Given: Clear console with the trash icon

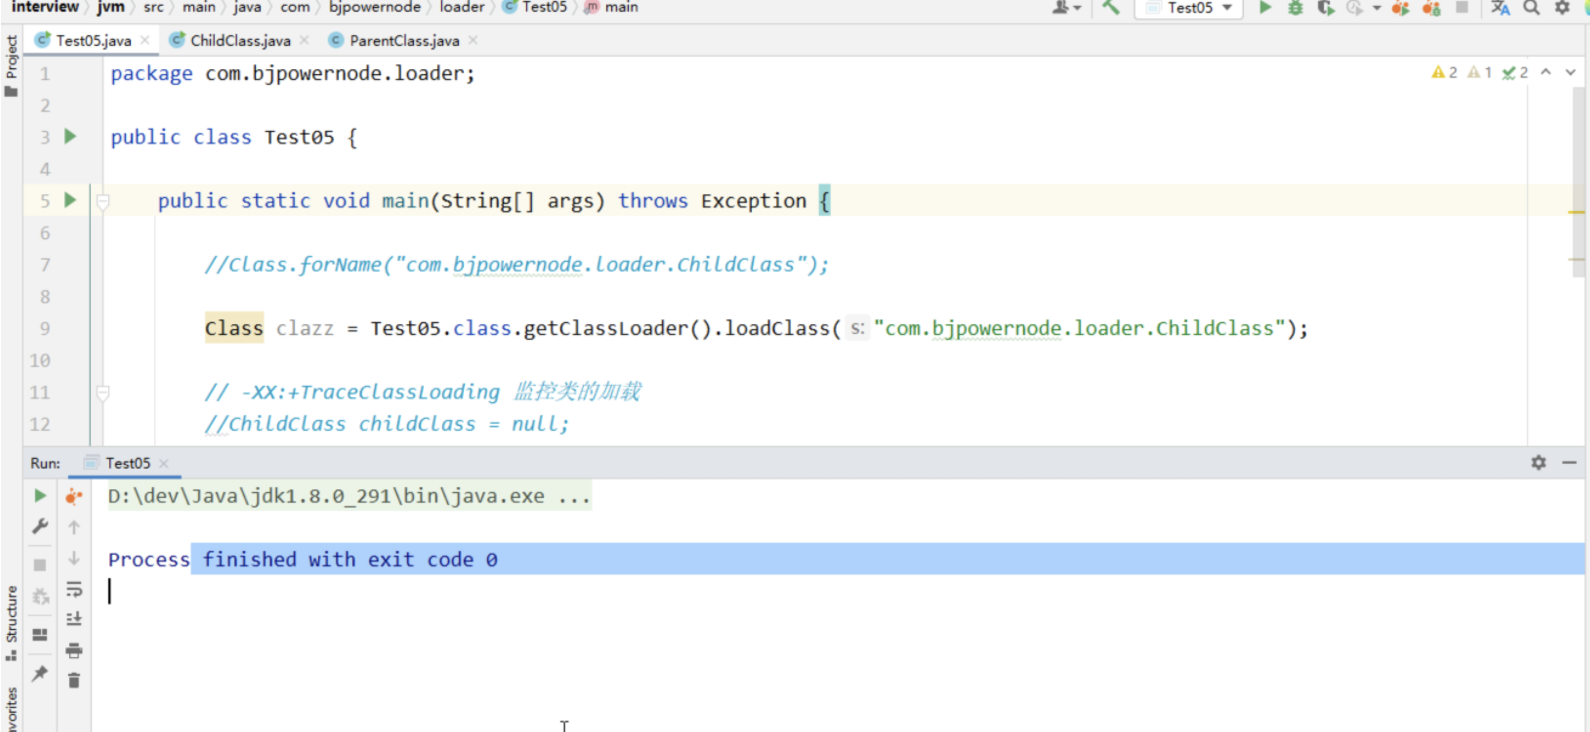Looking at the screenshot, I should coord(74,680).
